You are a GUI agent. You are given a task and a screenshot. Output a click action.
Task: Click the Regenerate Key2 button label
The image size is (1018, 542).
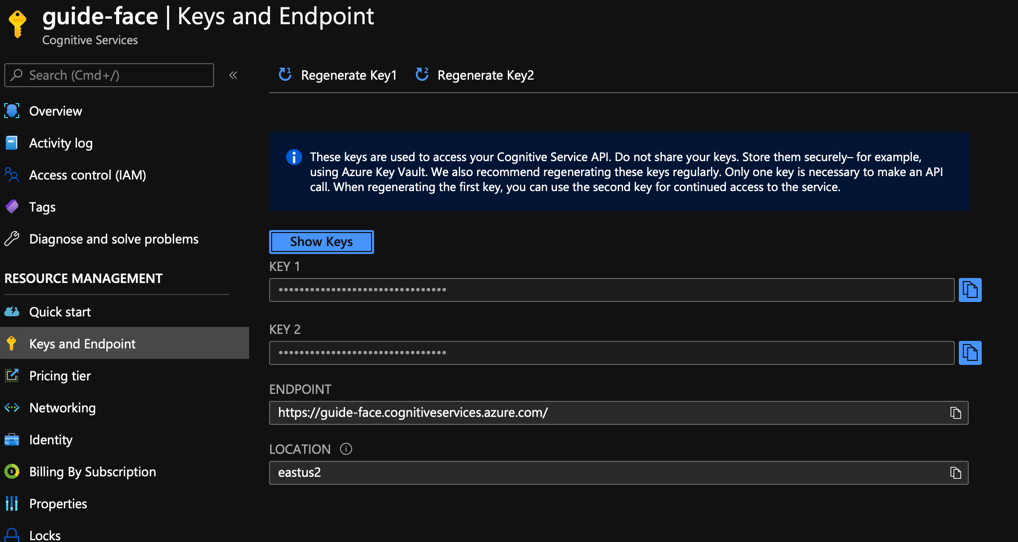tap(486, 75)
